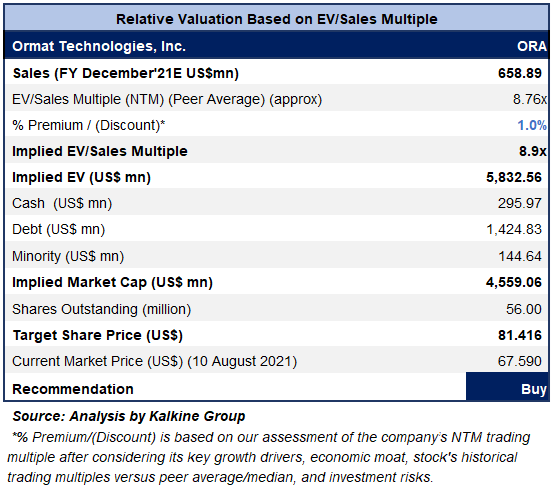The height and width of the screenshot is (489, 554).
Task: Select the 'Minority (US$ mn)' label
Action: coord(68,257)
